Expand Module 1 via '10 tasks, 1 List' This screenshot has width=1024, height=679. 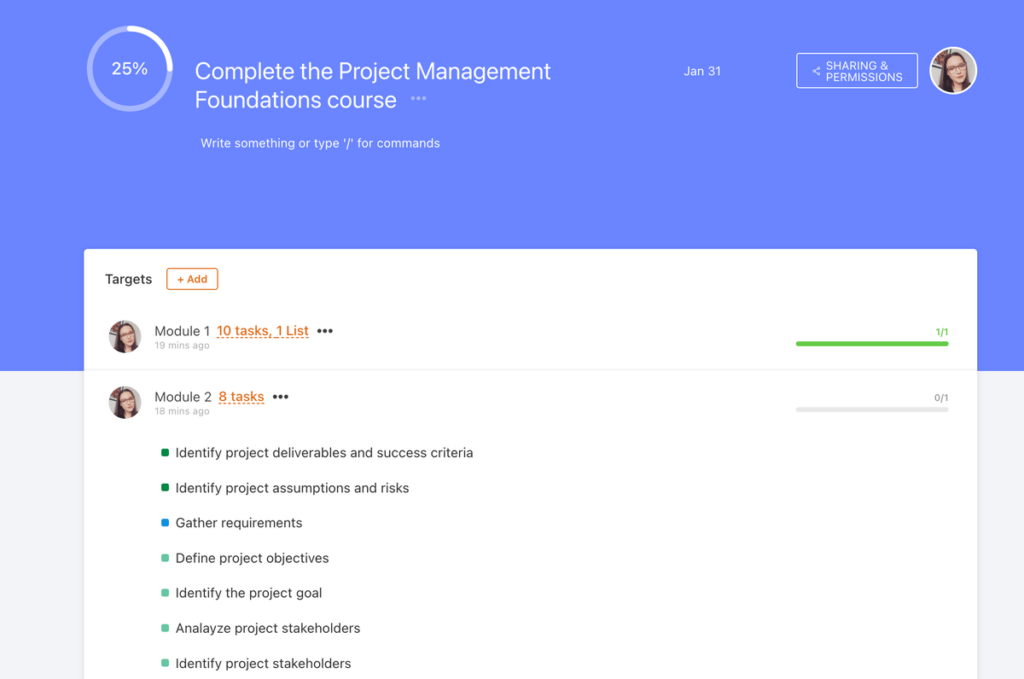click(261, 331)
